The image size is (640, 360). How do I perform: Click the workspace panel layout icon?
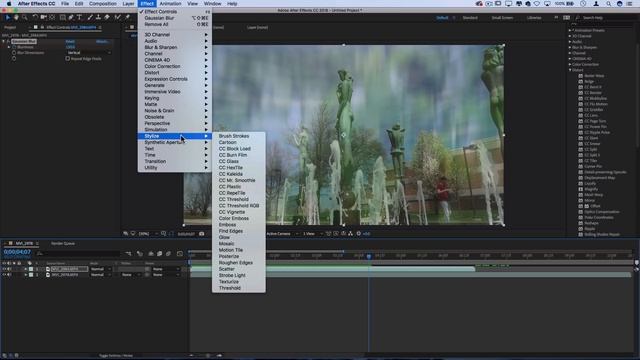567,18
